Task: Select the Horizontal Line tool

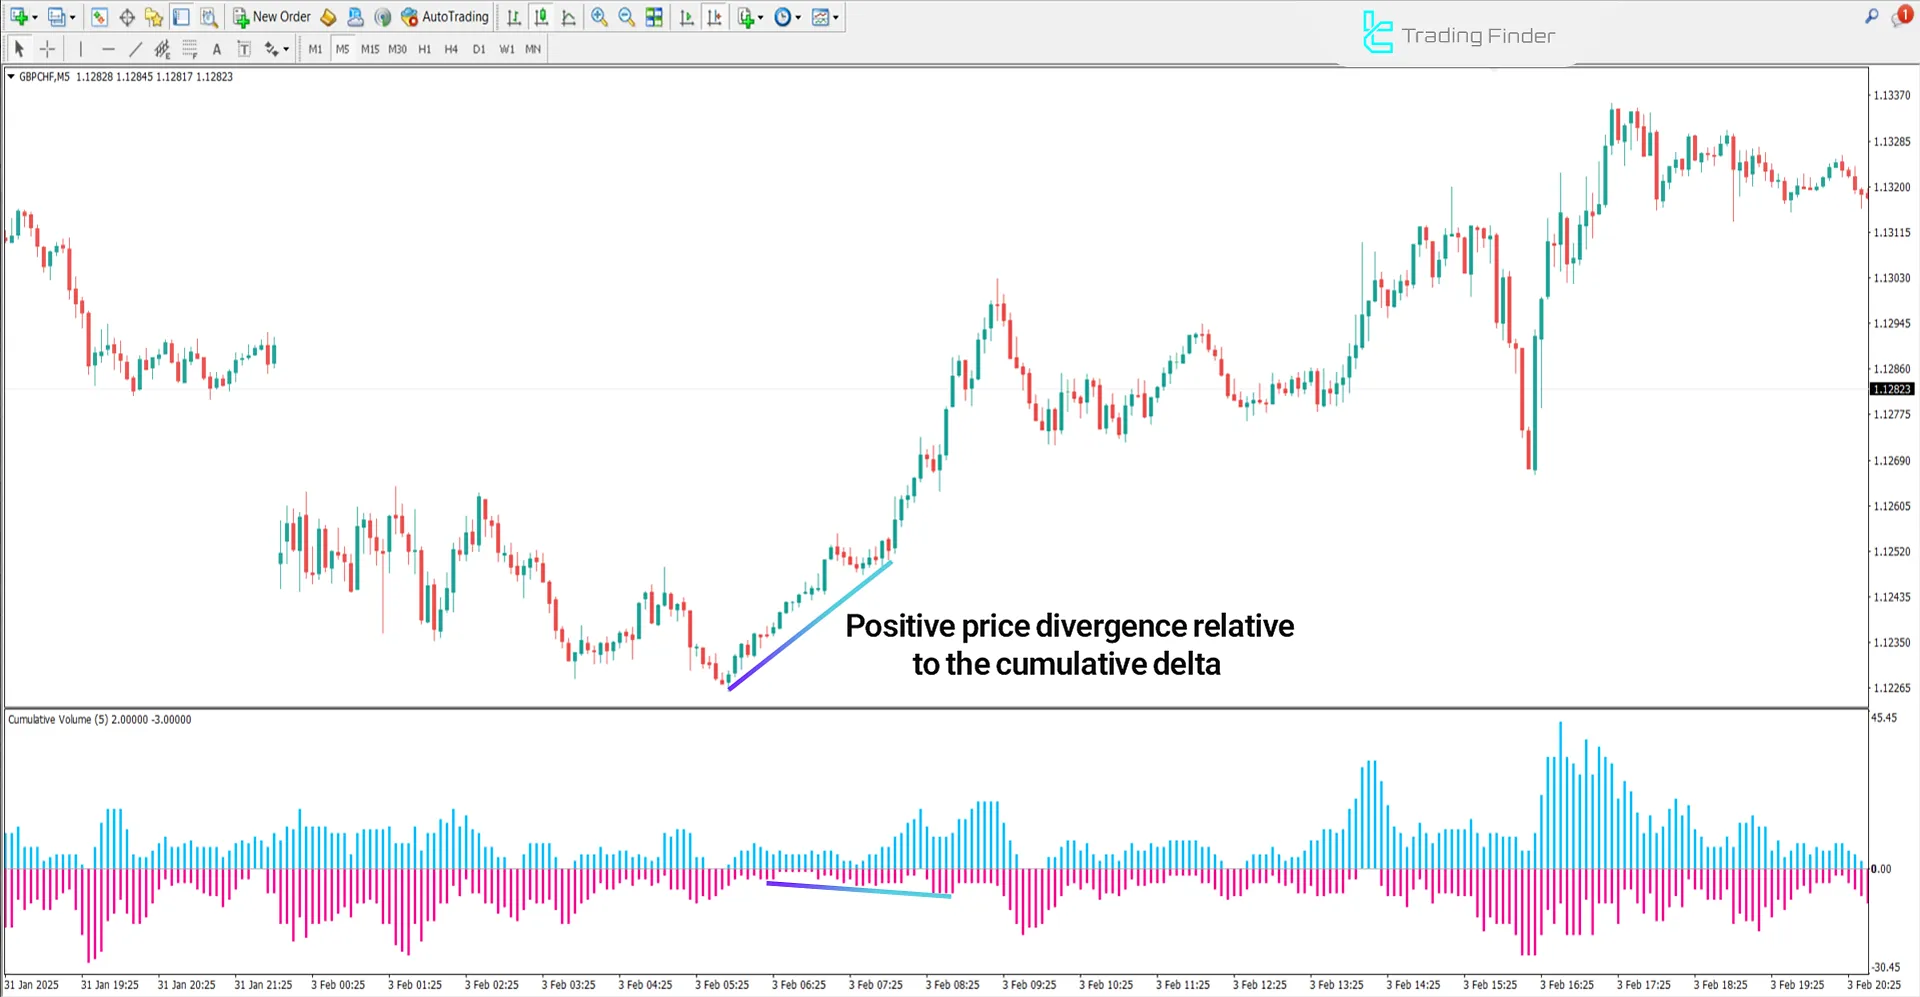Action: [108, 48]
